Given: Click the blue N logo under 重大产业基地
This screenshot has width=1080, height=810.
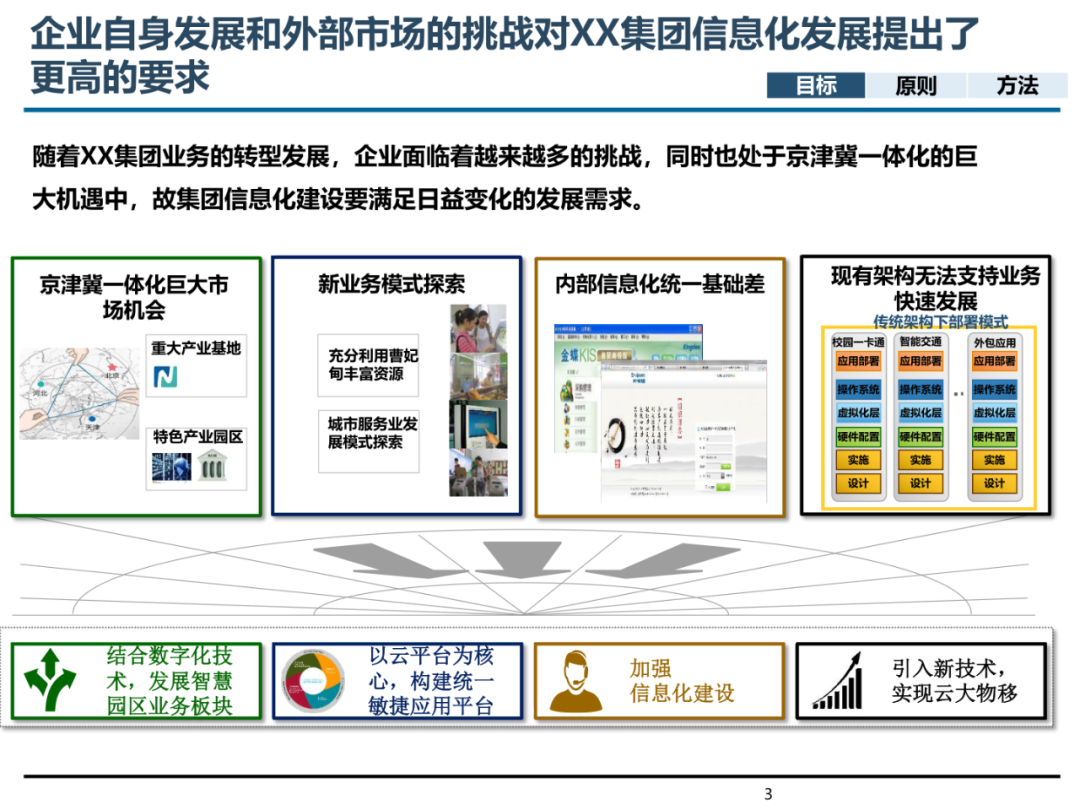Looking at the screenshot, I should tap(165, 376).
